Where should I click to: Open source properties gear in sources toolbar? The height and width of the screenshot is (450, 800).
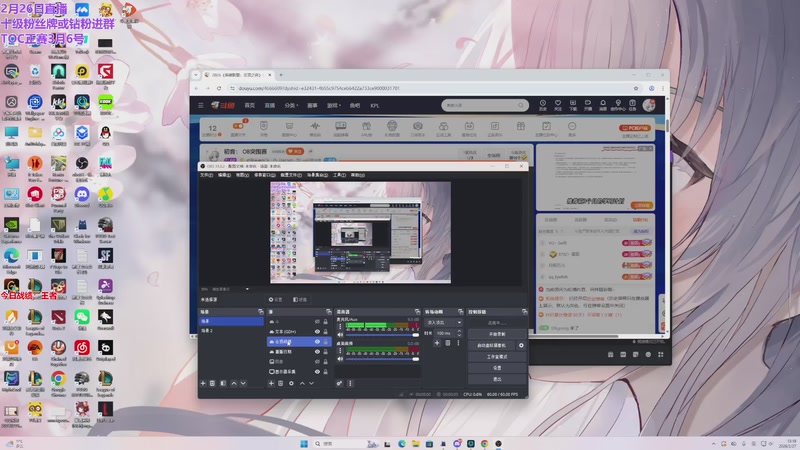click(291, 383)
